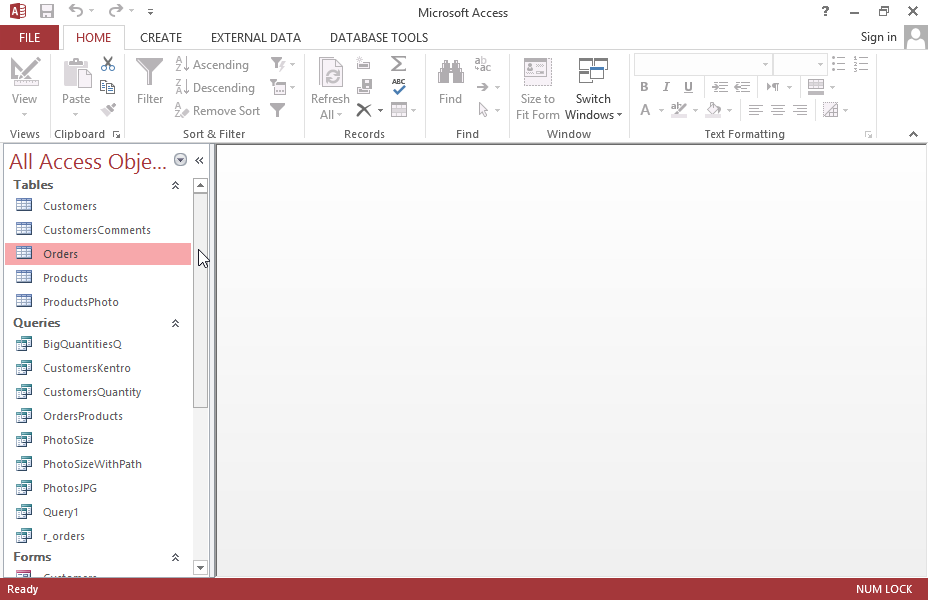Sort records Descending
The height and width of the screenshot is (600, 928).
click(x=215, y=88)
